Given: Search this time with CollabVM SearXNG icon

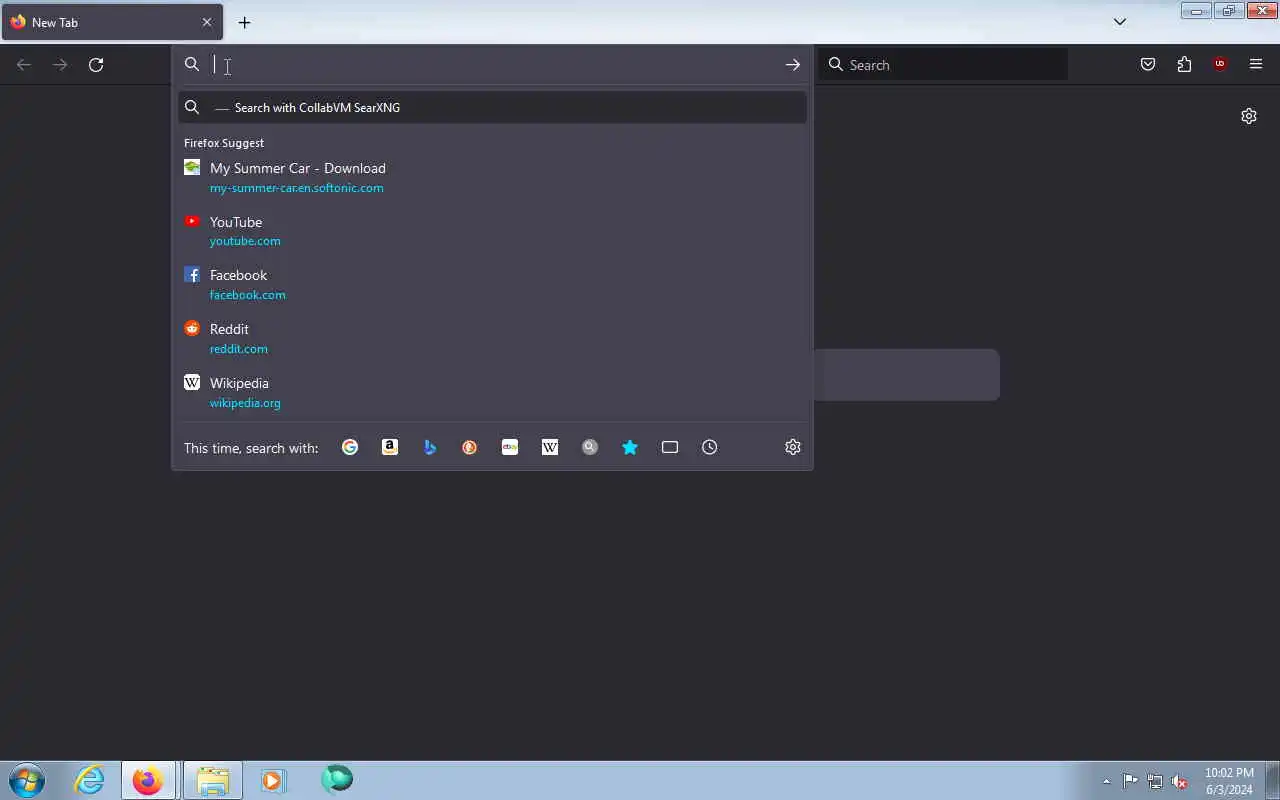Looking at the screenshot, I should (x=590, y=447).
